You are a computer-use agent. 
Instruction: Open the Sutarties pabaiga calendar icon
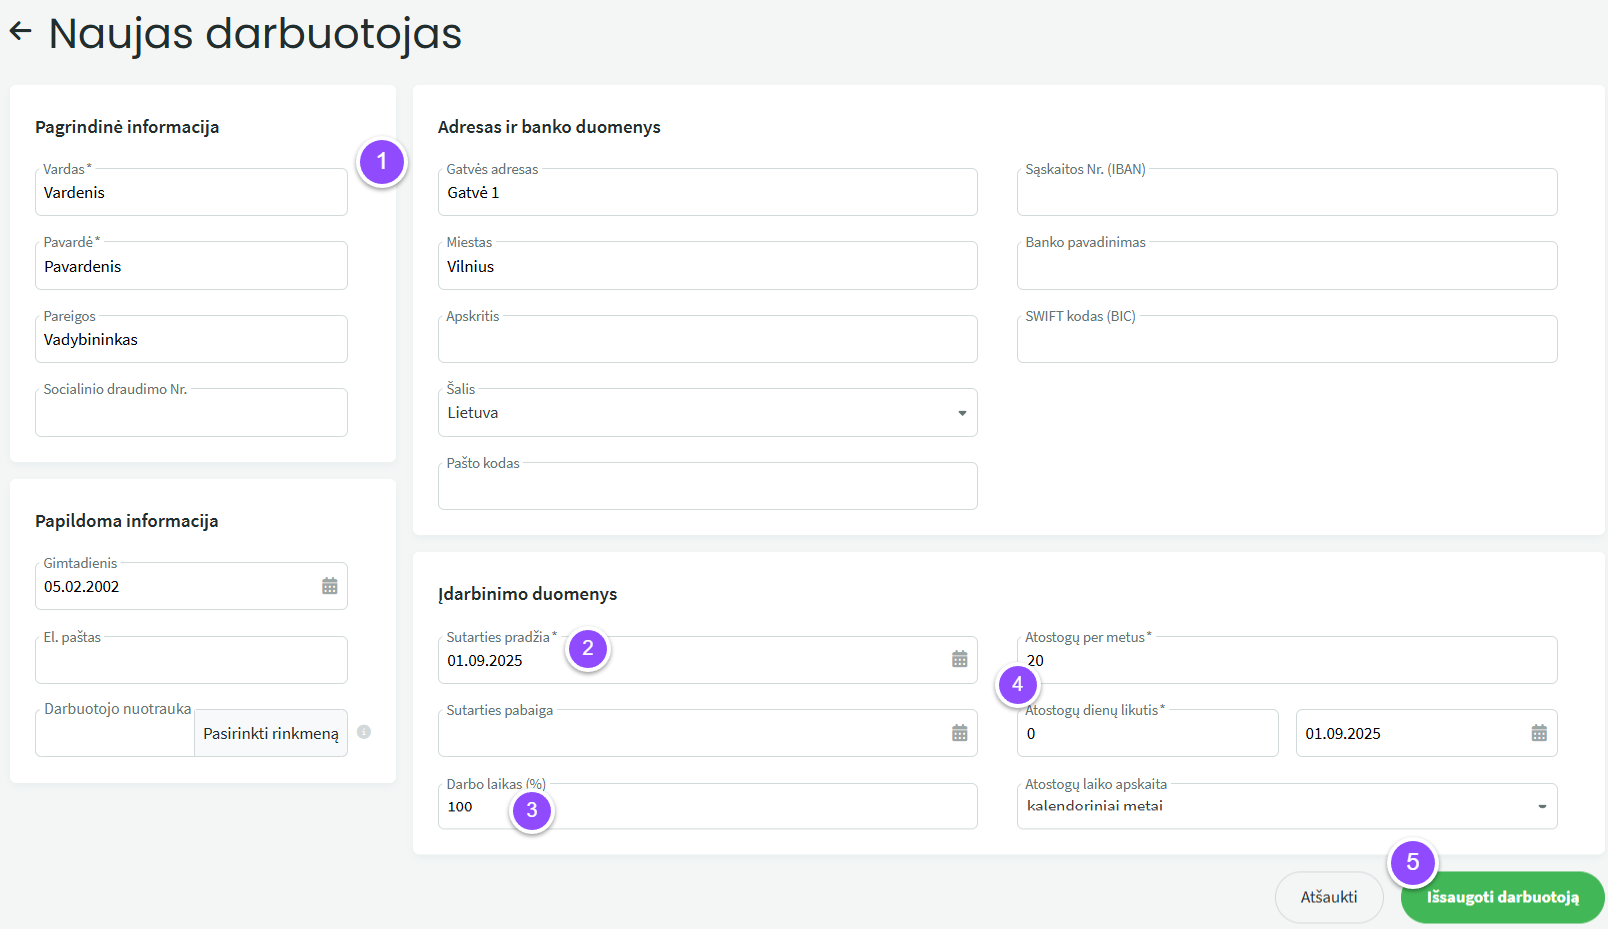[959, 733]
